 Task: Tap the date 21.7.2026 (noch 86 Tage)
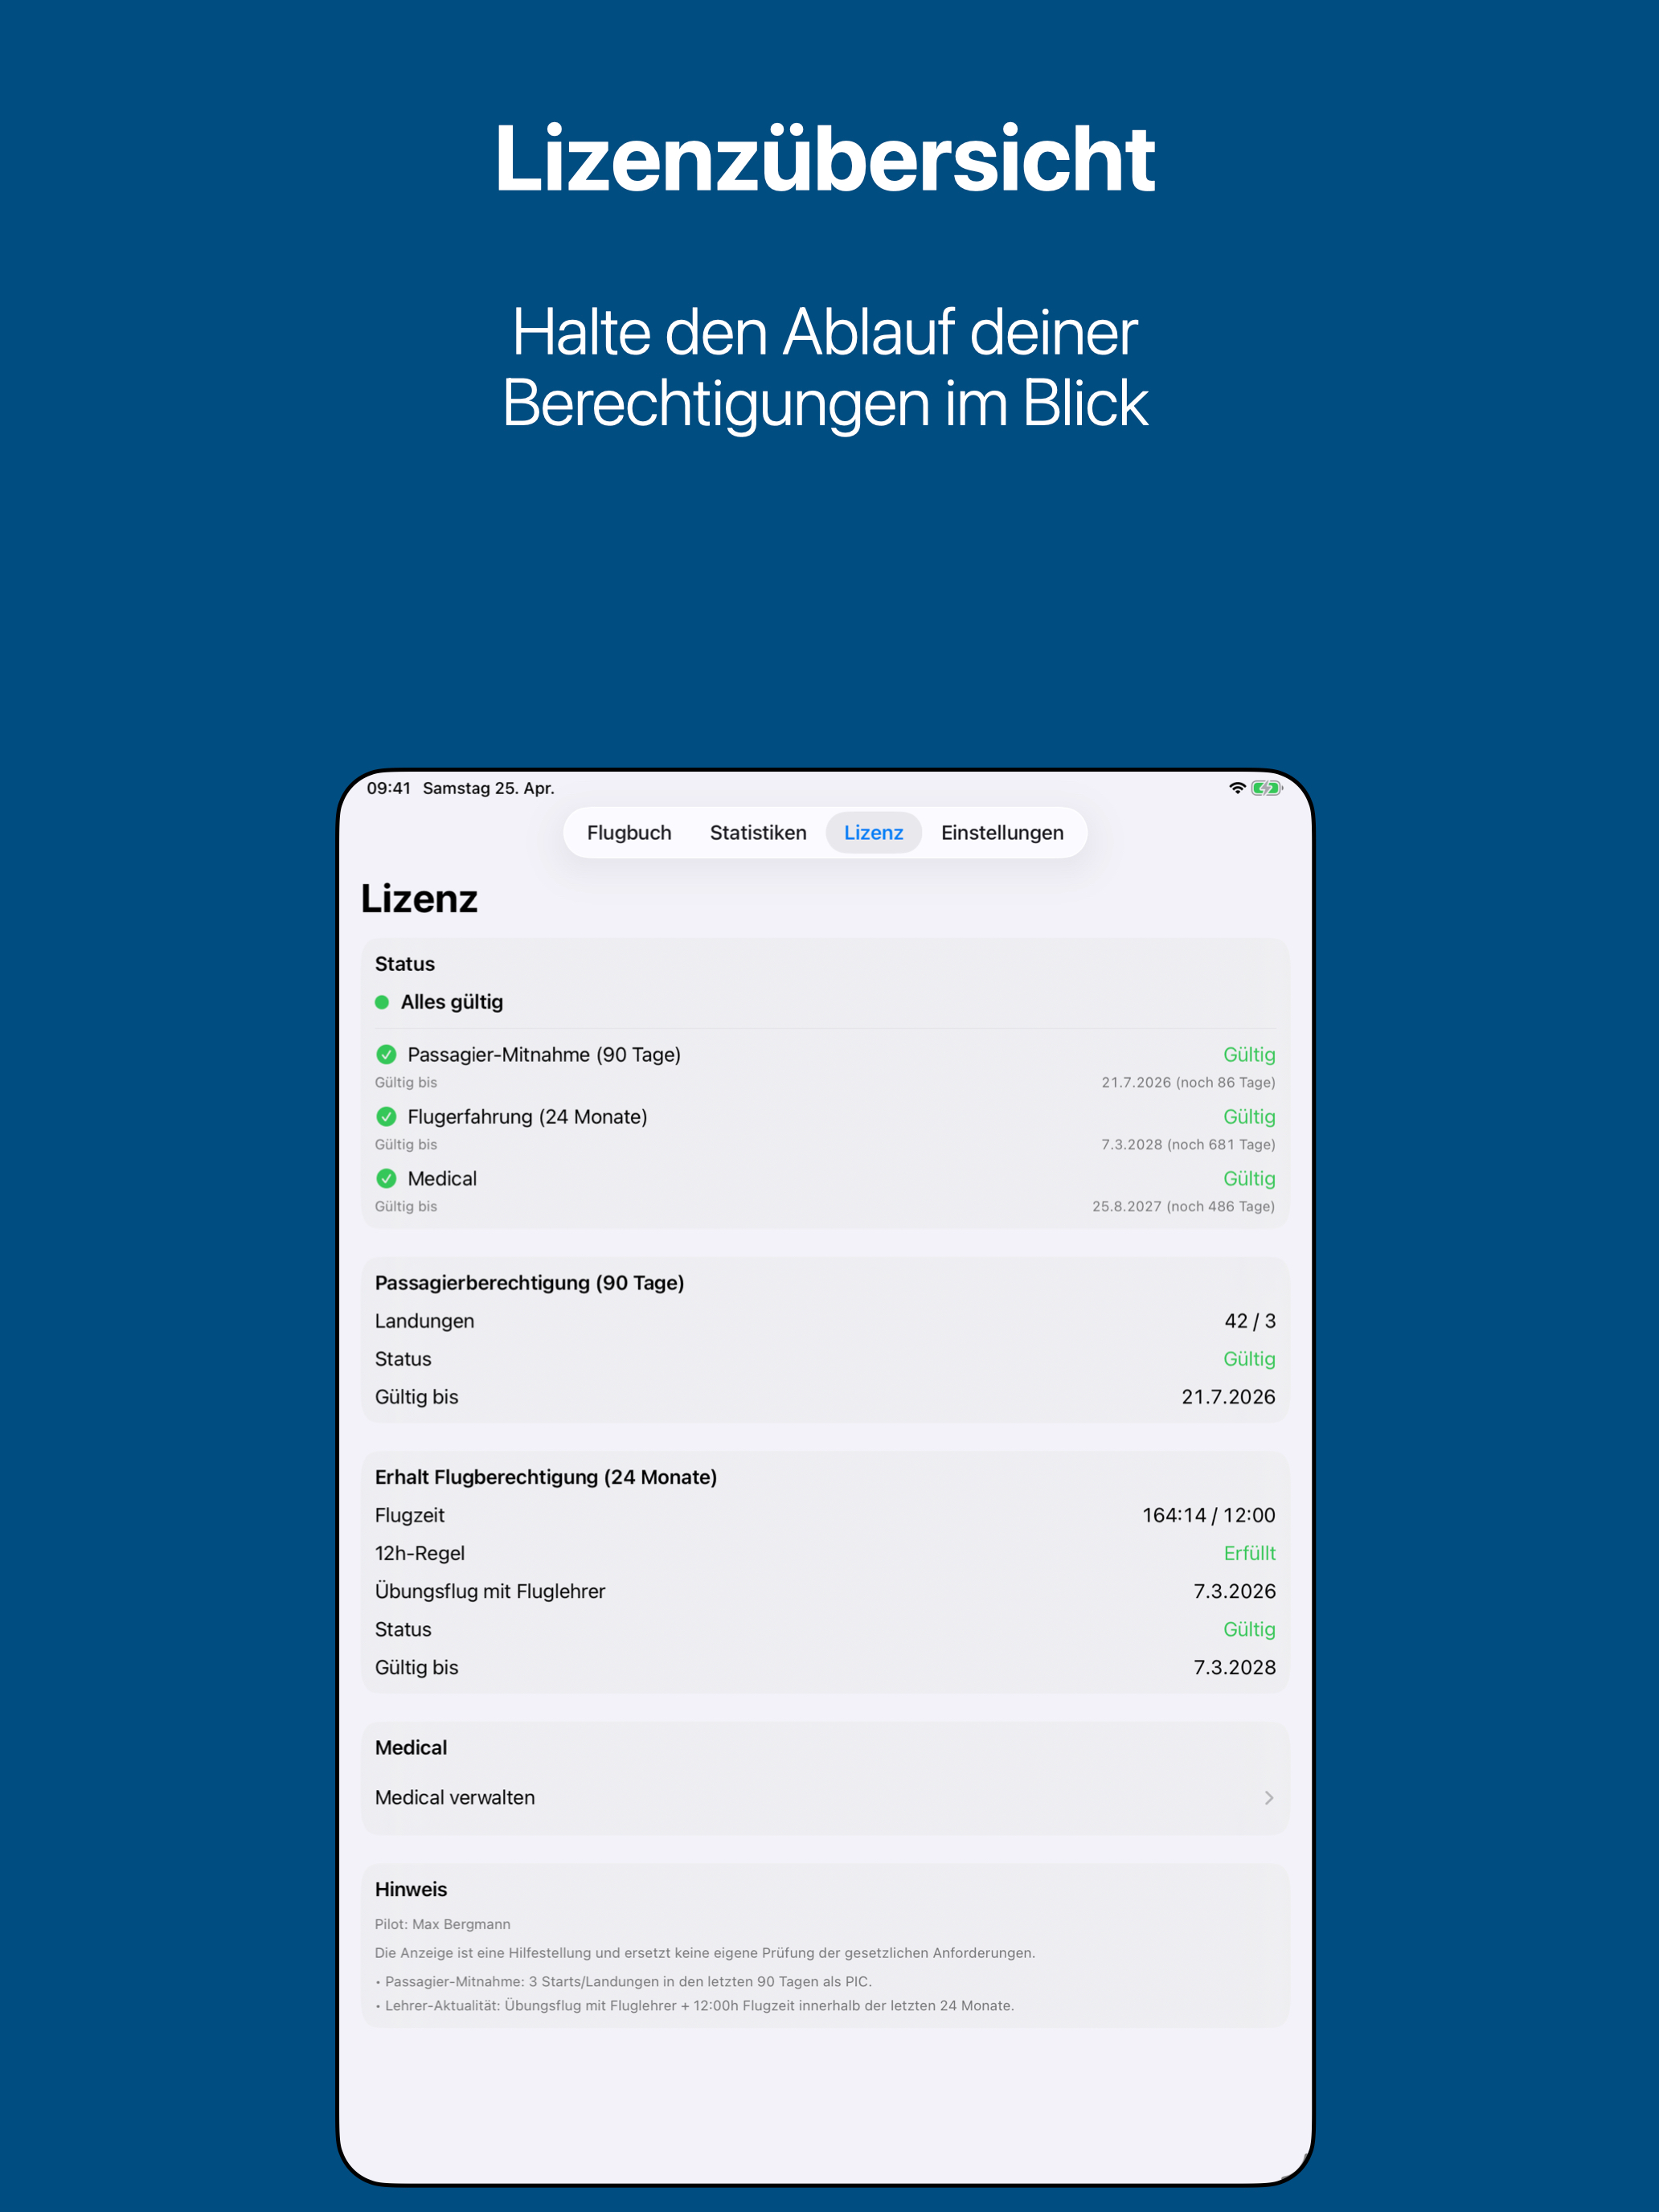1188,1082
